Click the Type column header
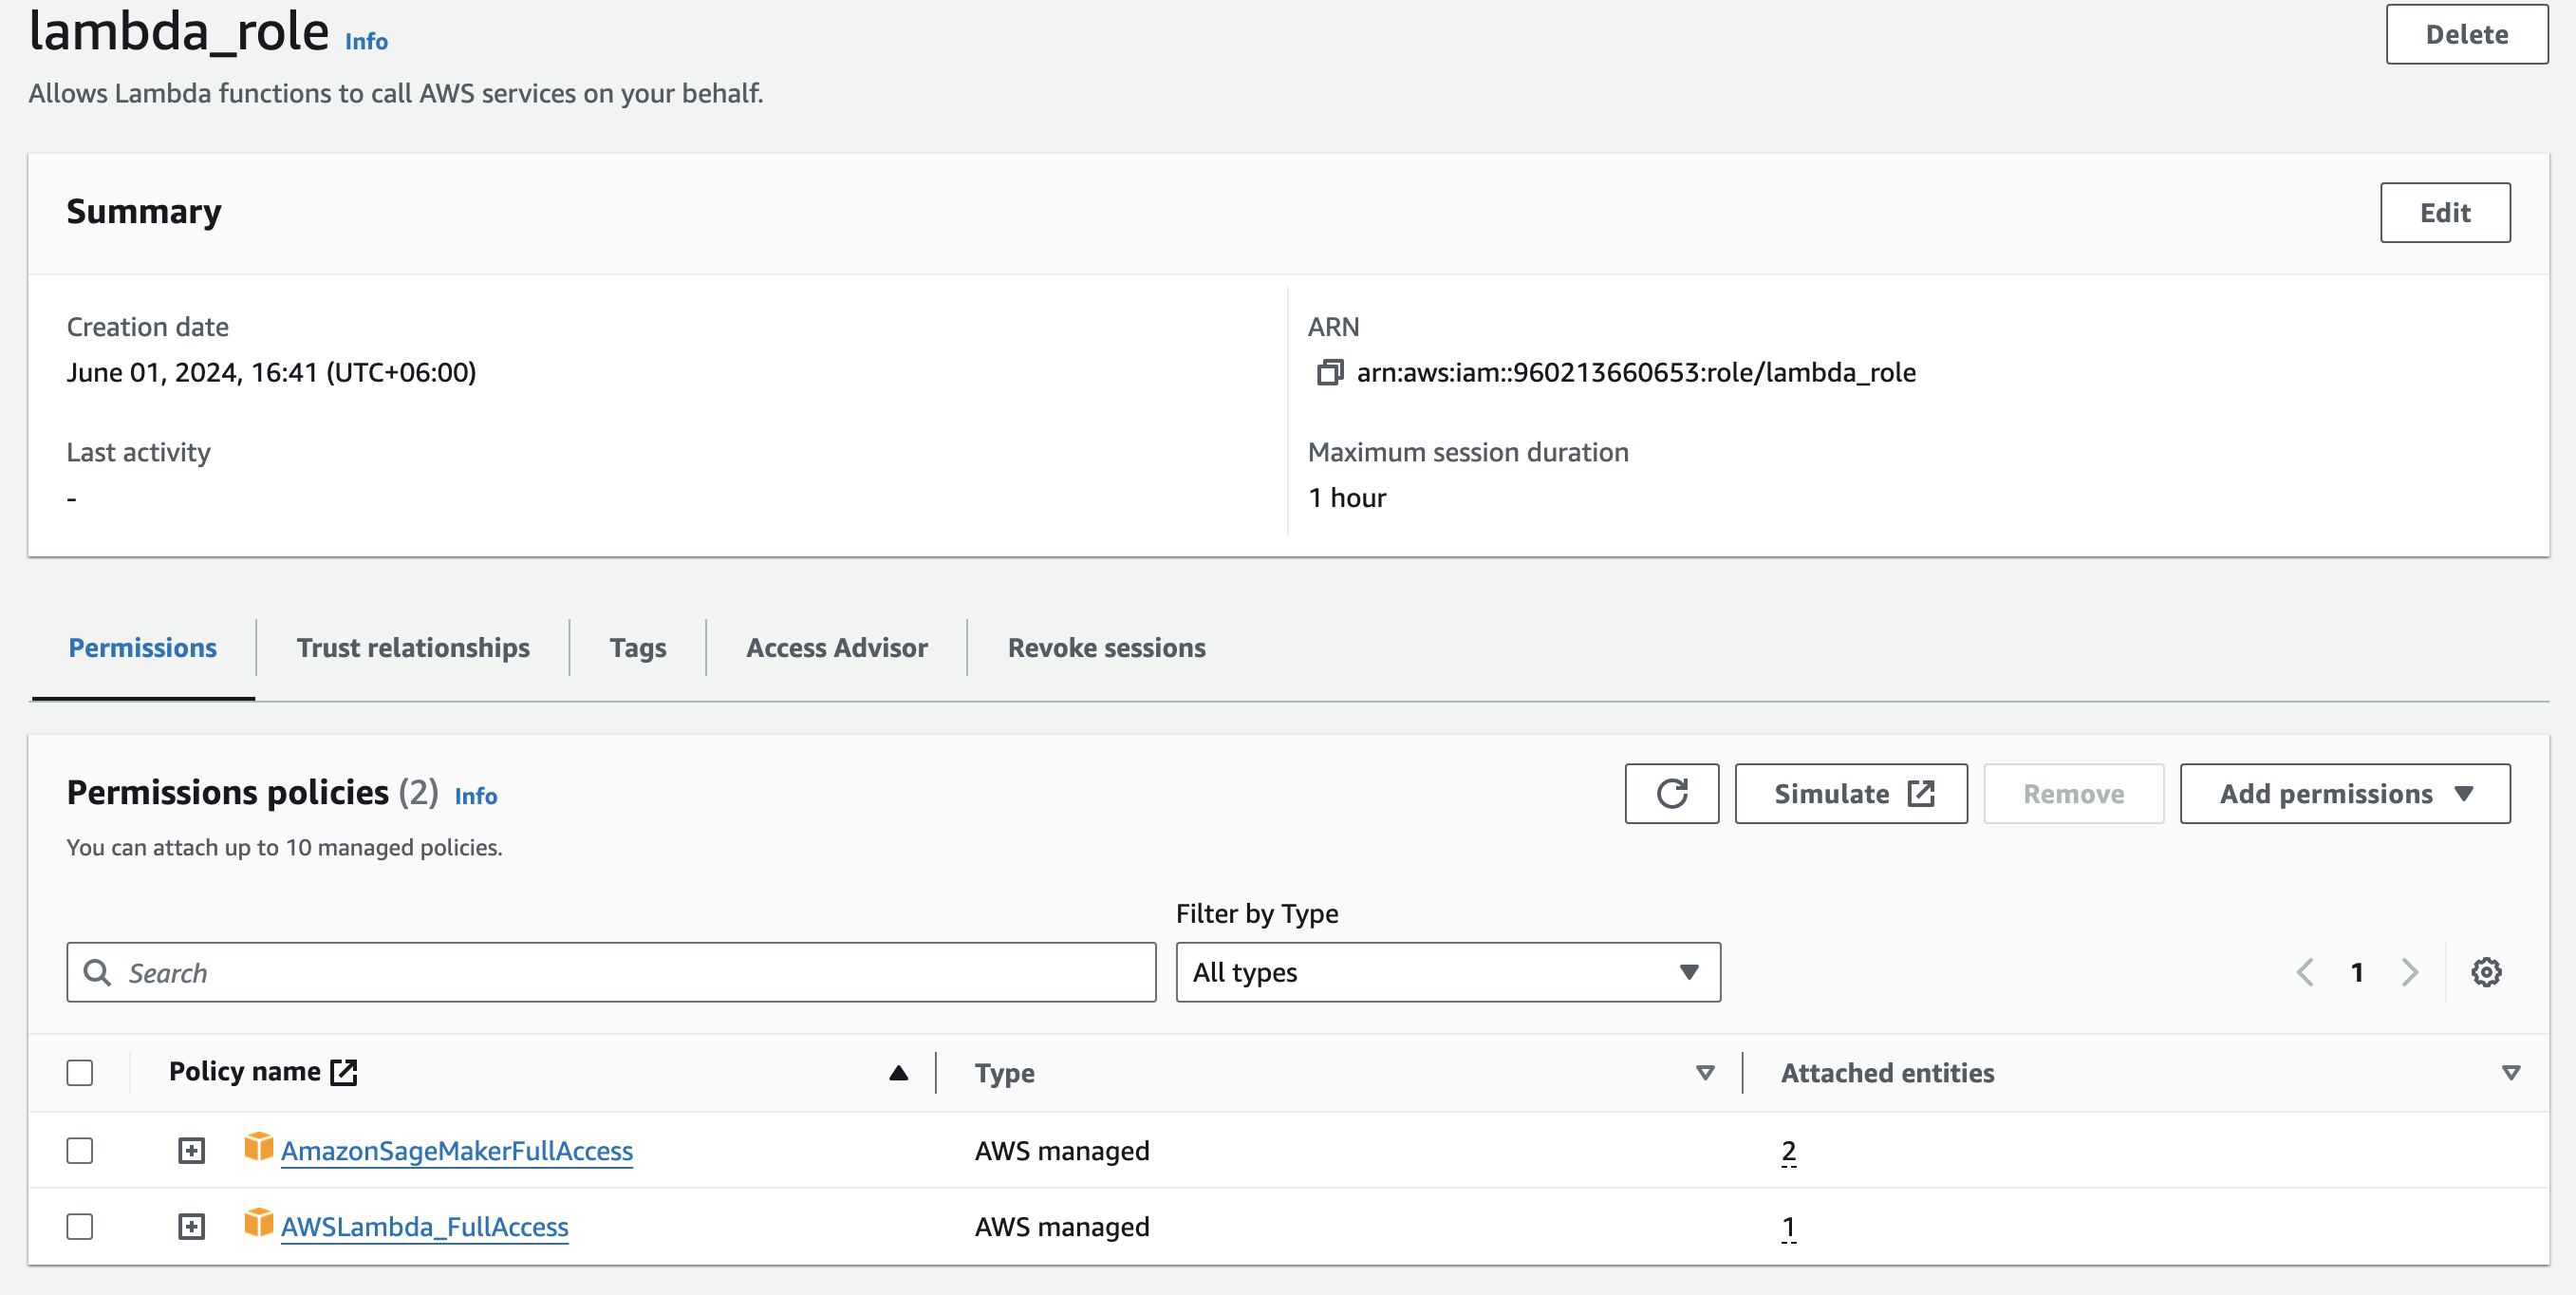This screenshot has height=1295, width=2576. click(1004, 1073)
